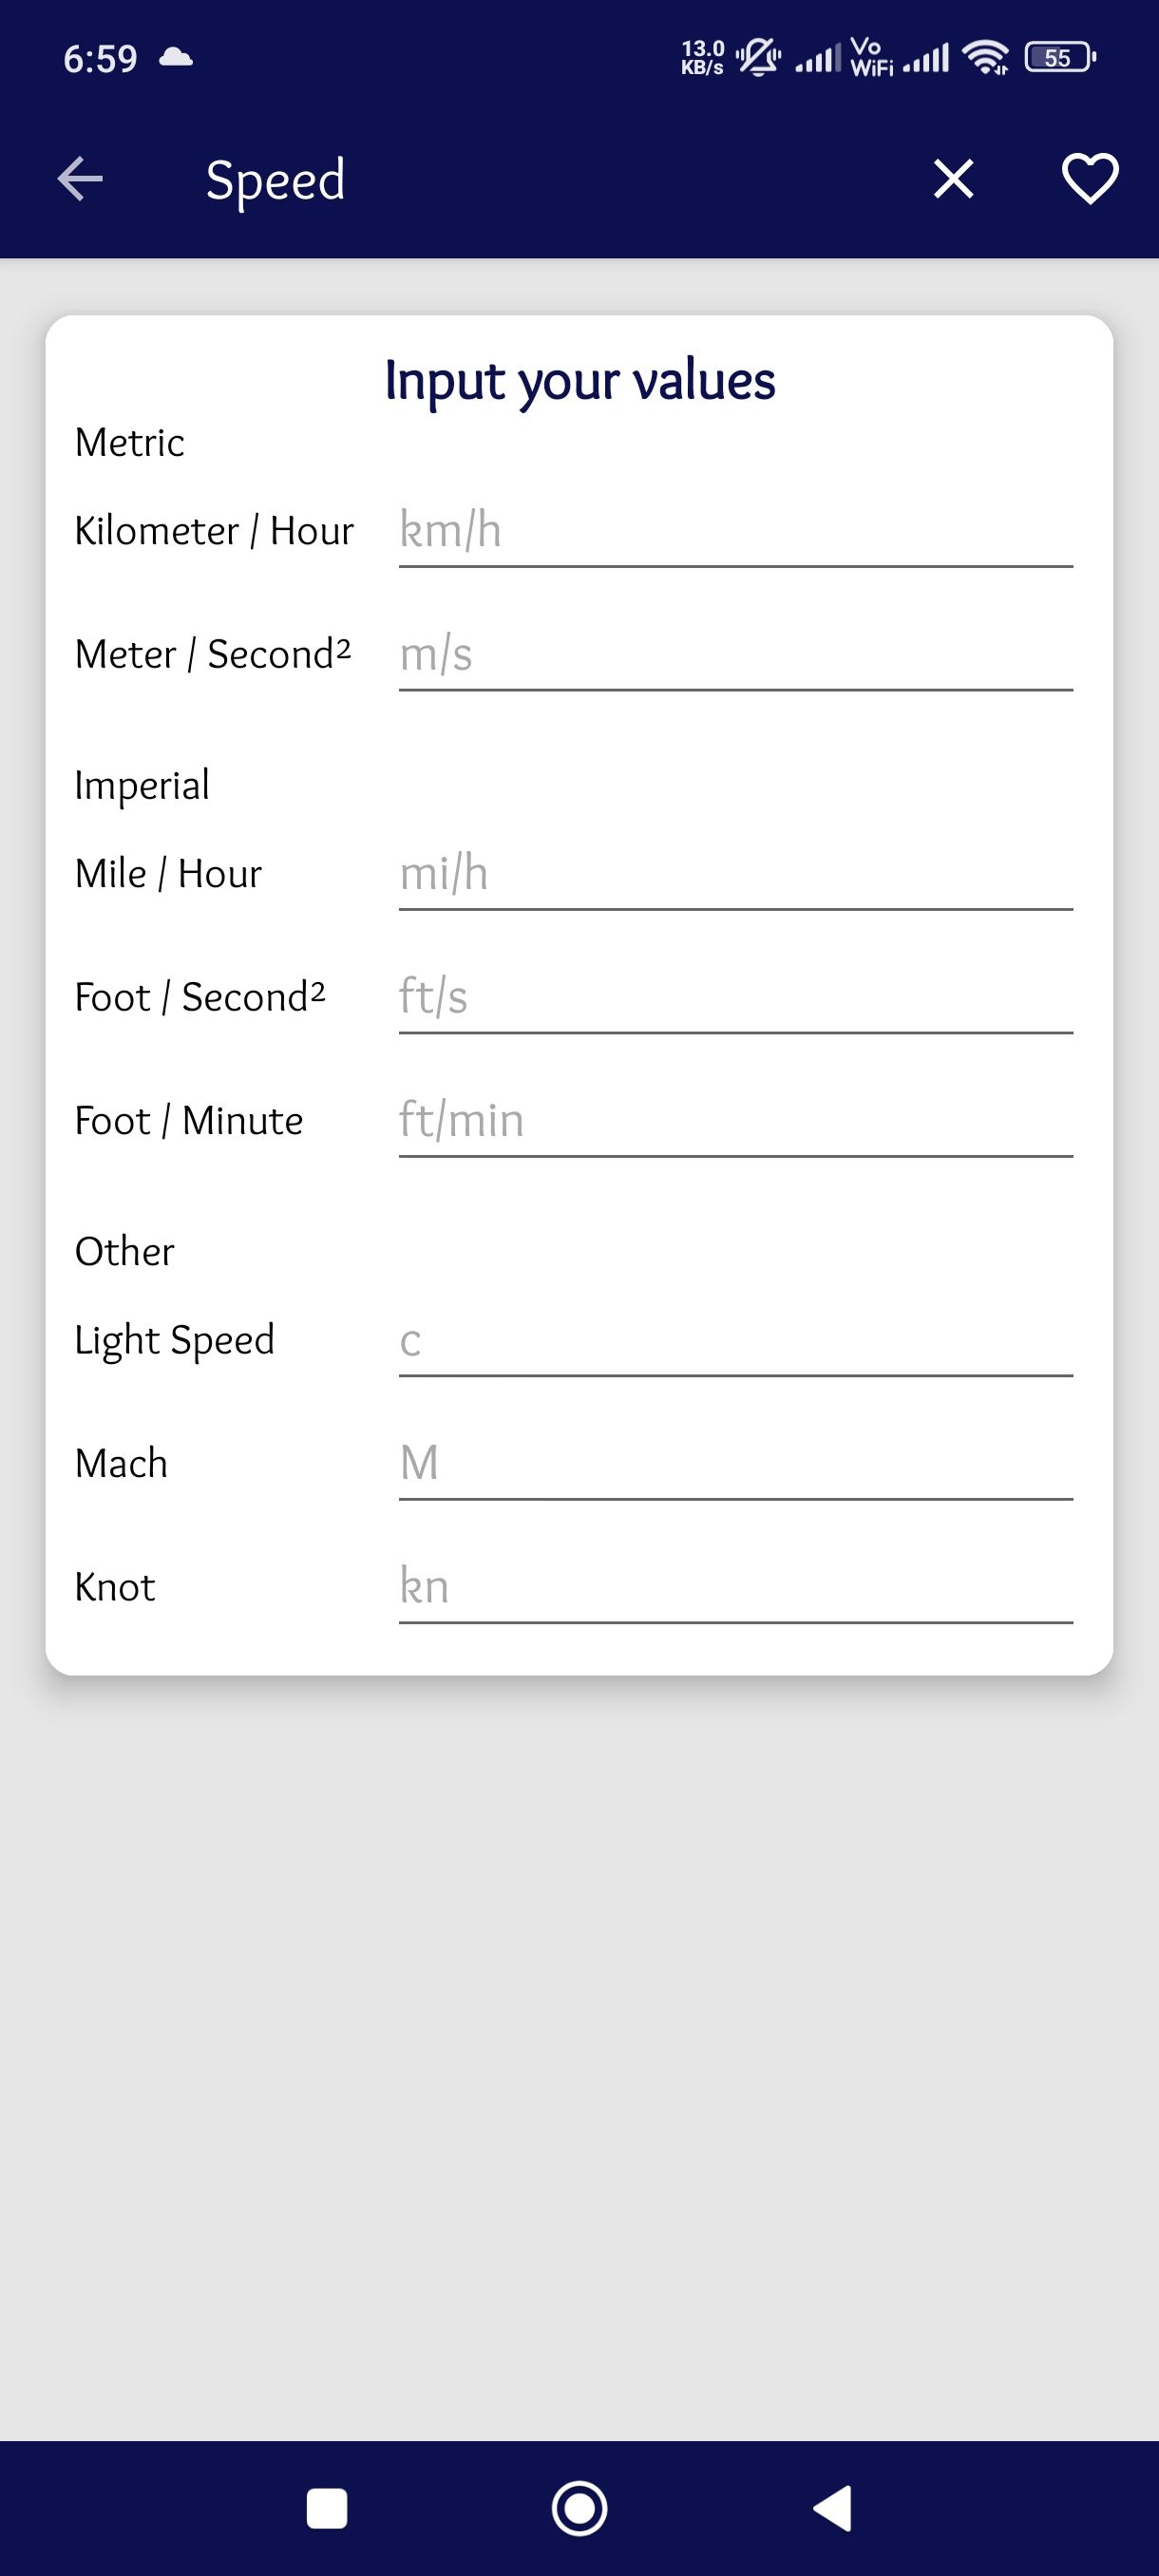Tap the battery indicator in status bar
This screenshot has height=2576, width=1159.
(1060, 58)
